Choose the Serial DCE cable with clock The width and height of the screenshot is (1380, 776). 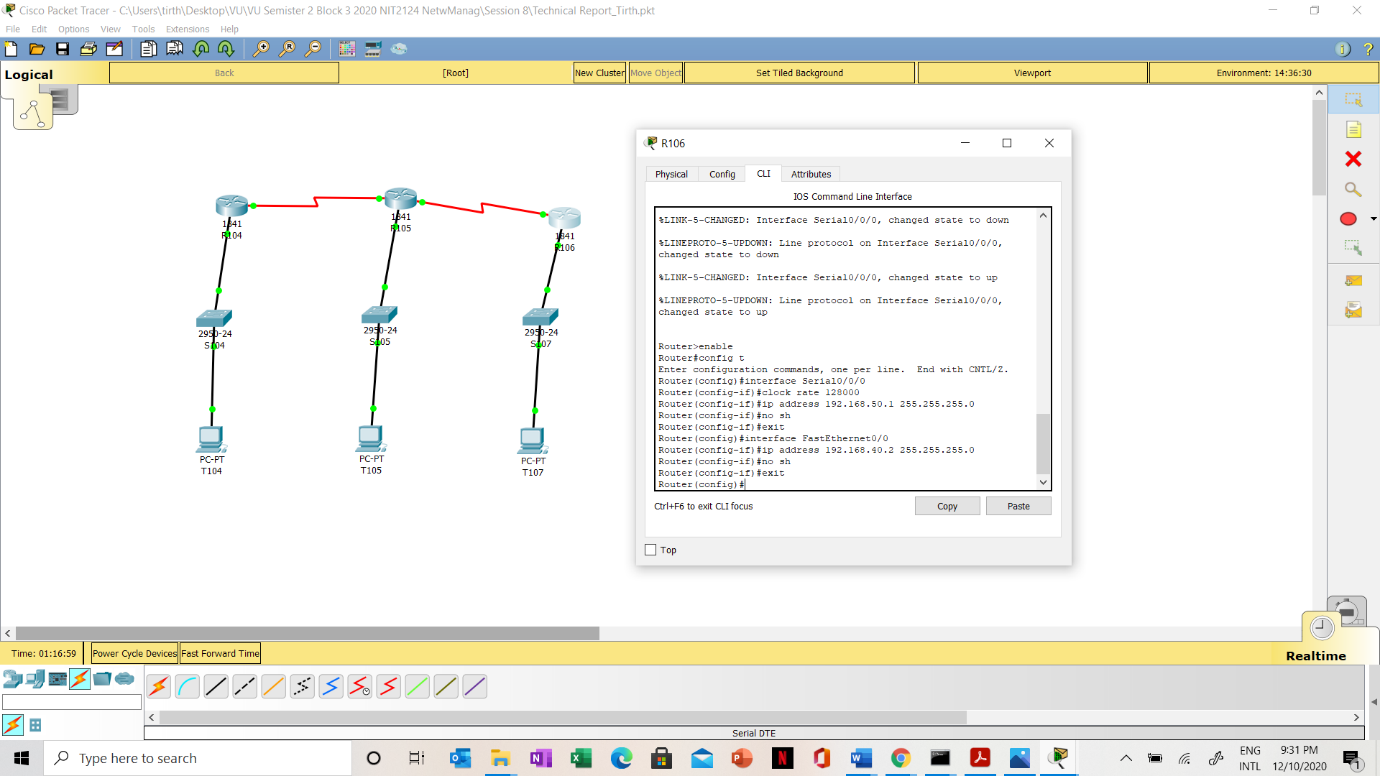(360, 687)
